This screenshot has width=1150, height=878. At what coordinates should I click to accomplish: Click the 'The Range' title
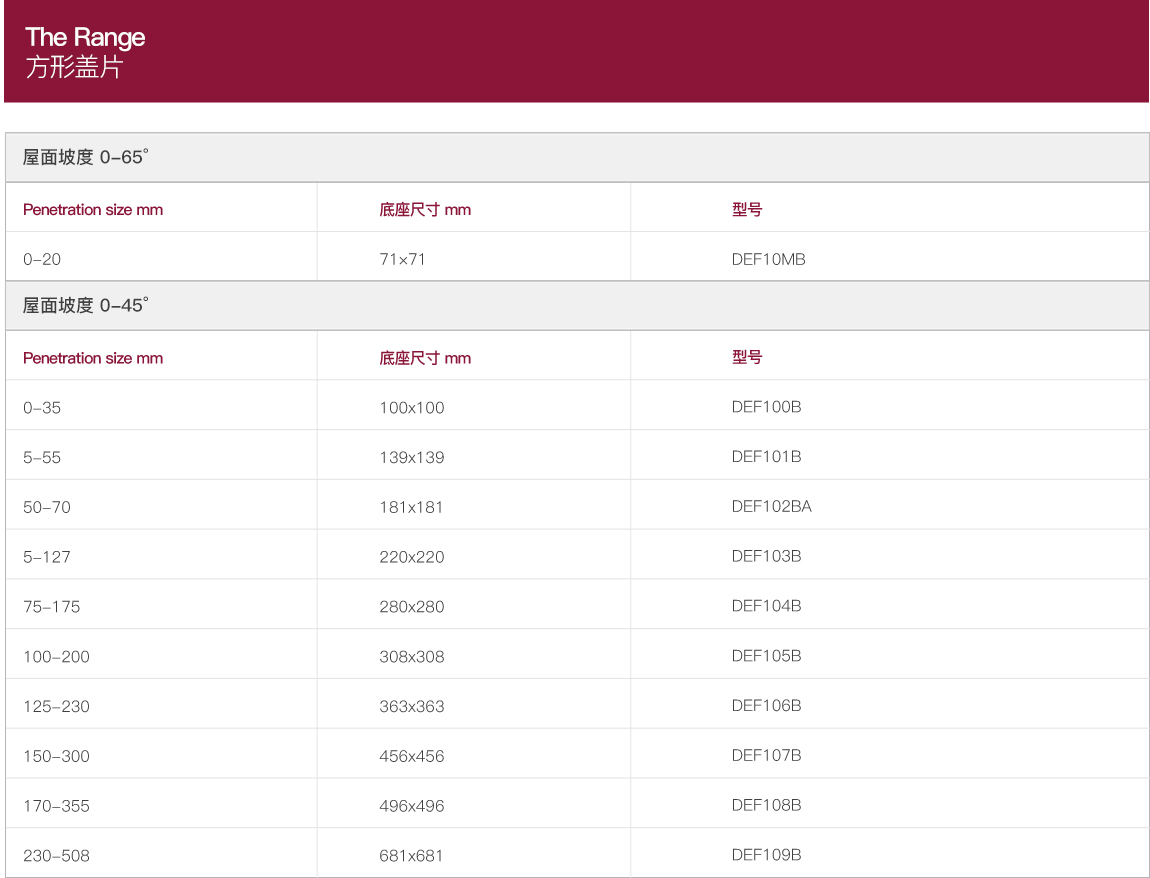click(85, 37)
